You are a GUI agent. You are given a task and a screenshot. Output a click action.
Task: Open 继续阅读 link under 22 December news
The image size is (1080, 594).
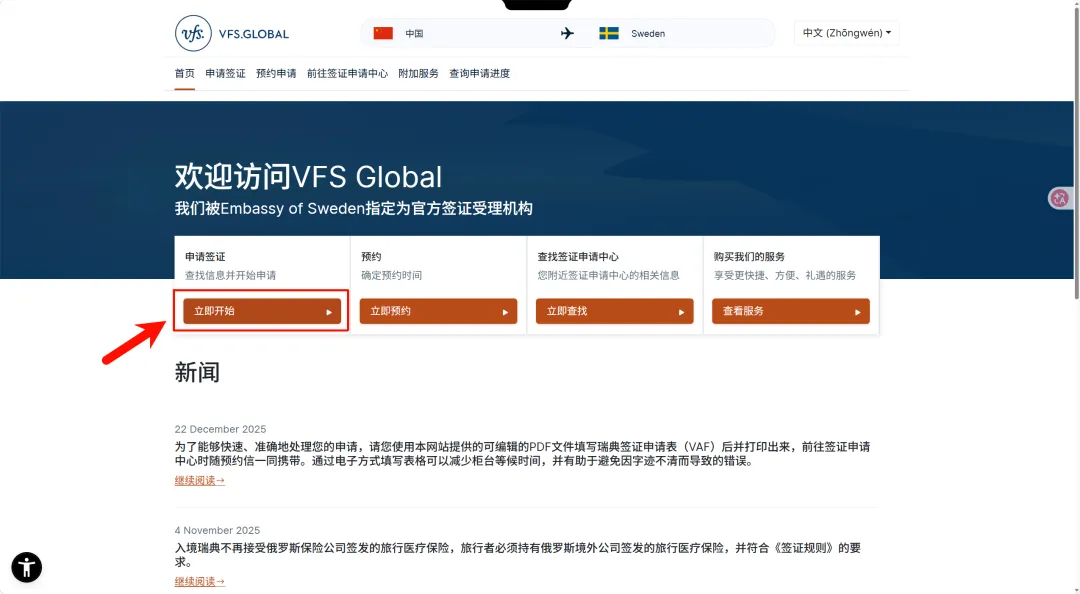[x=200, y=480]
